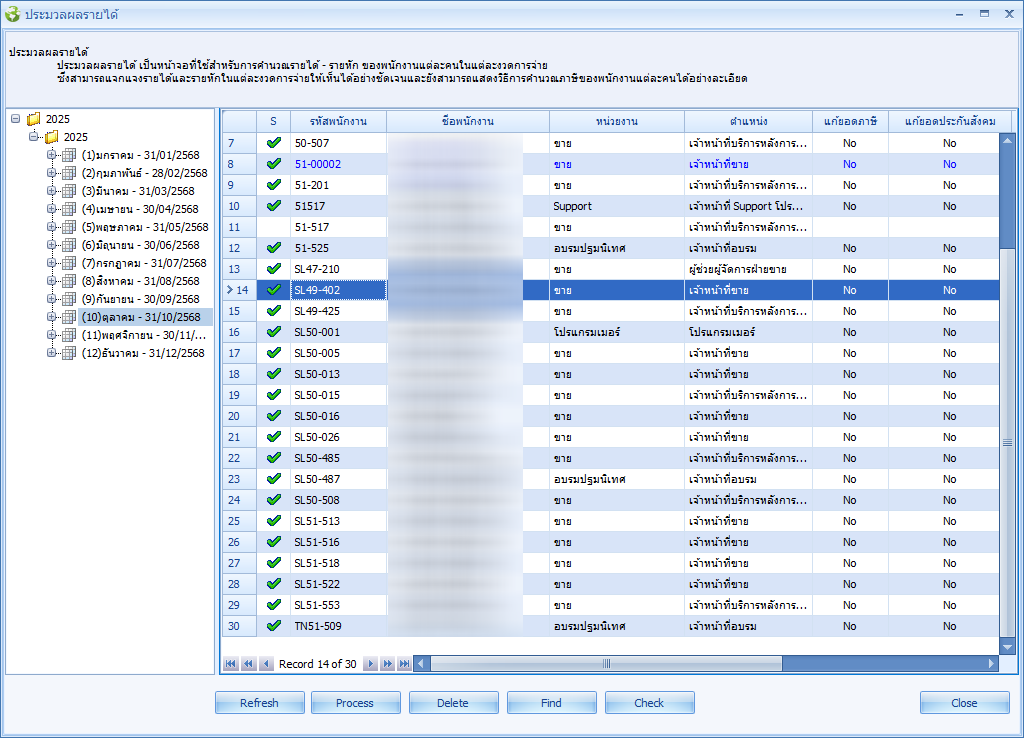
Task: Click the calendar icon for มกราคม period
Action: pyautogui.click(x=69, y=155)
